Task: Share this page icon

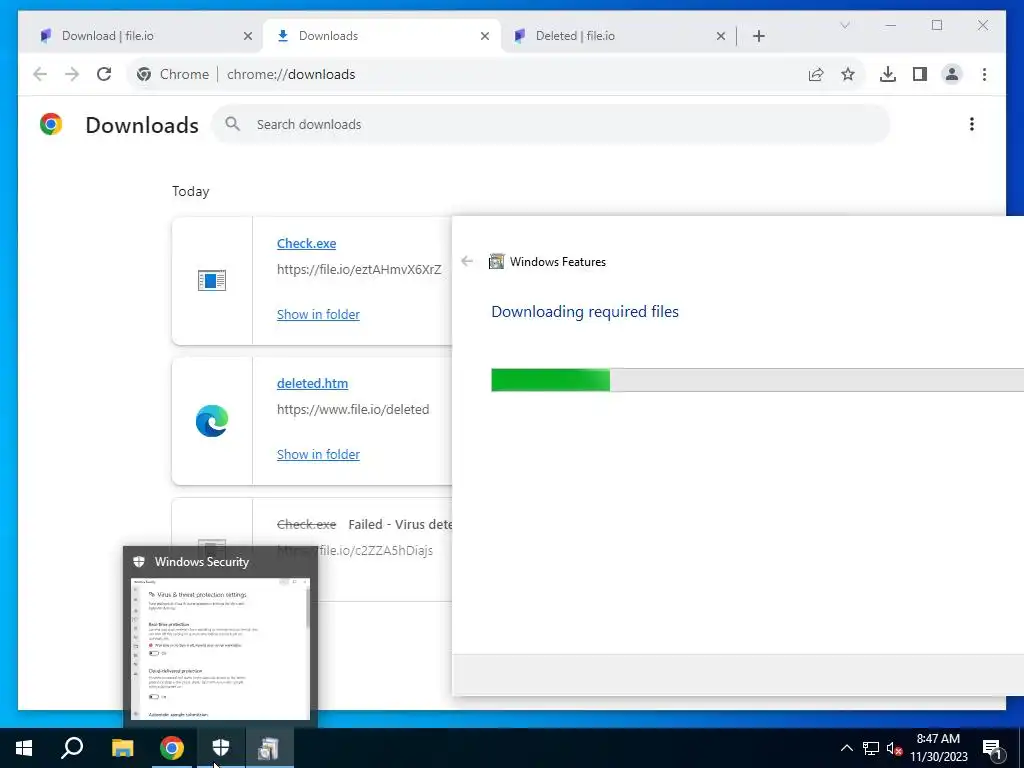Action: (x=816, y=74)
